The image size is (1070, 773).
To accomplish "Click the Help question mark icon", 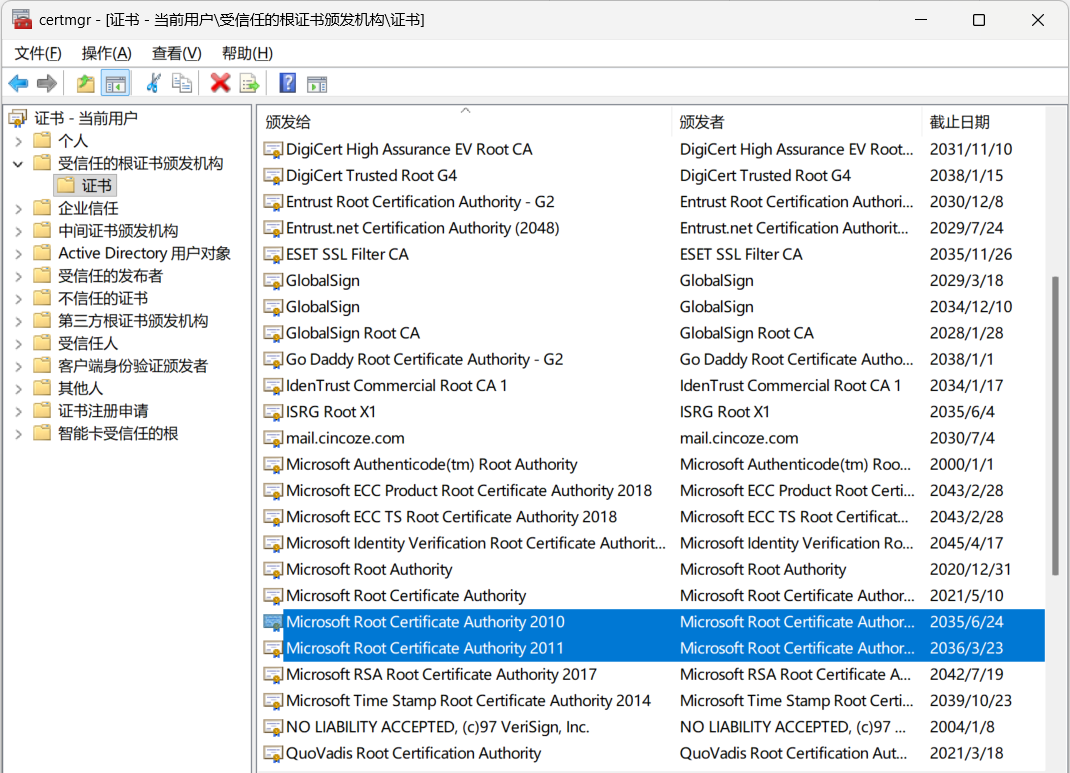I will (x=287, y=83).
